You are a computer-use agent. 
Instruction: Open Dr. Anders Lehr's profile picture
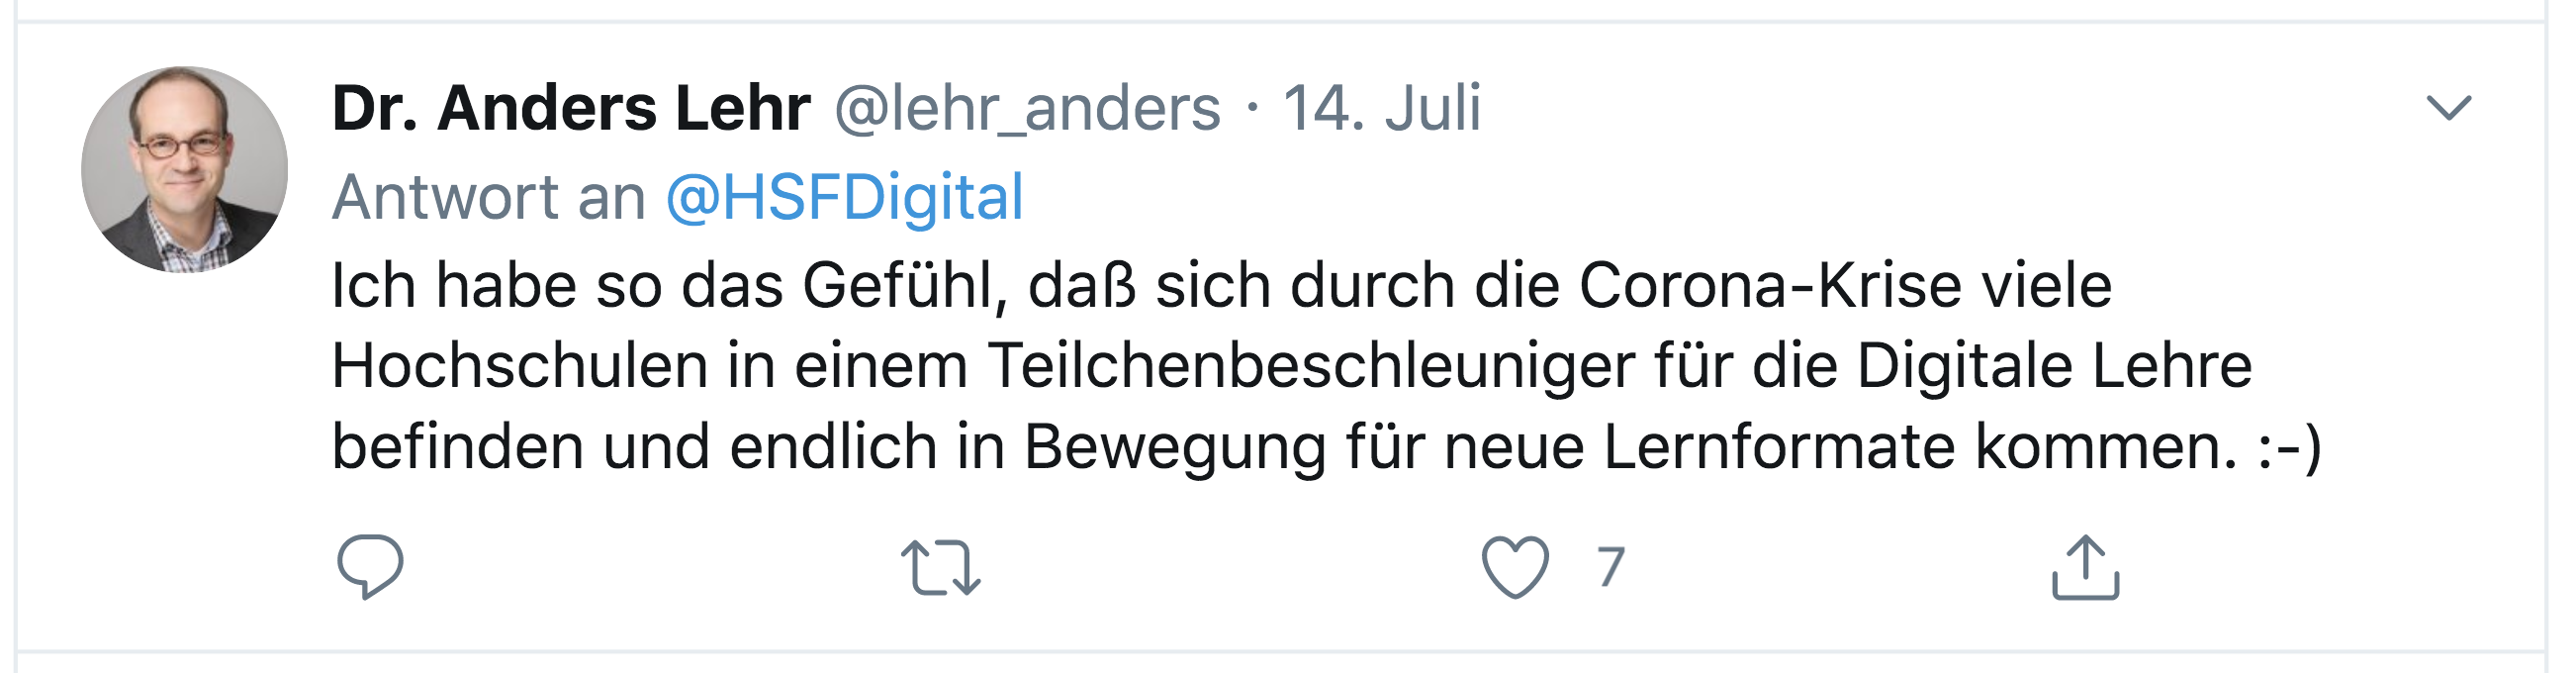point(185,169)
